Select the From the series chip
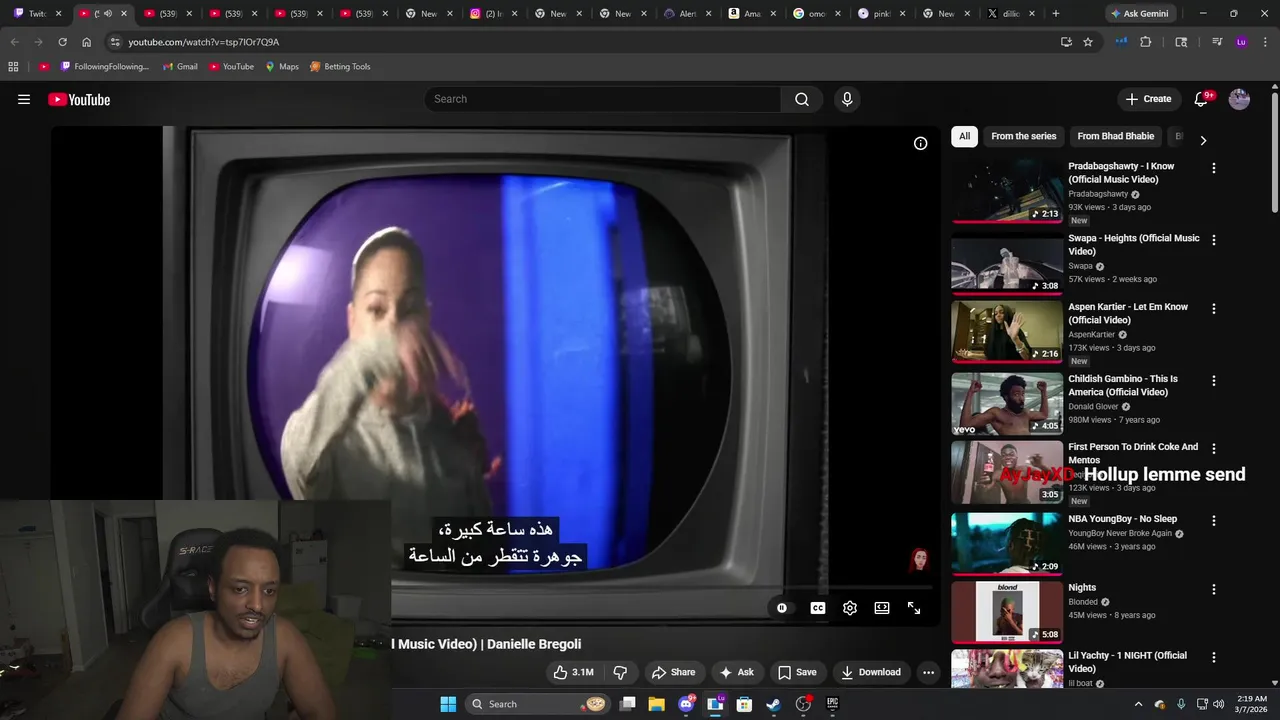The width and height of the screenshot is (1280, 720). [1023, 136]
